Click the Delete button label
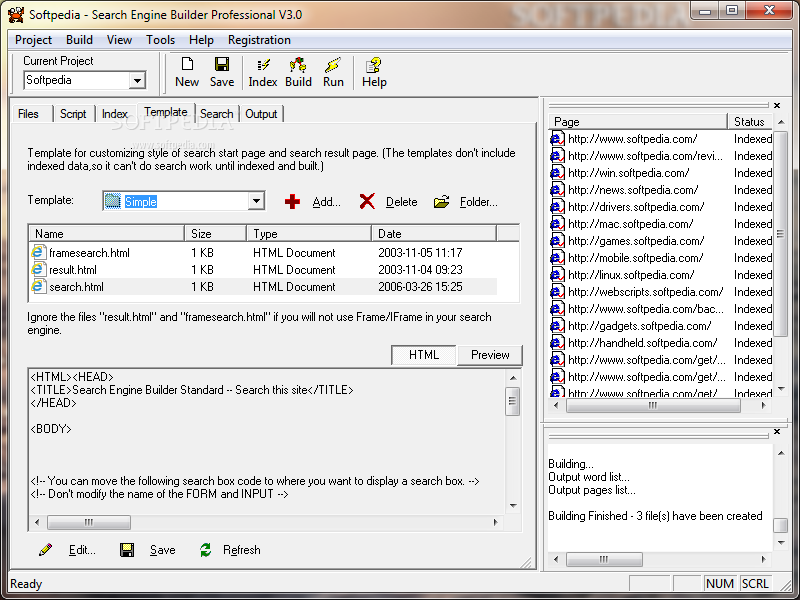This screenshot has width=800, height=600. 402,202
